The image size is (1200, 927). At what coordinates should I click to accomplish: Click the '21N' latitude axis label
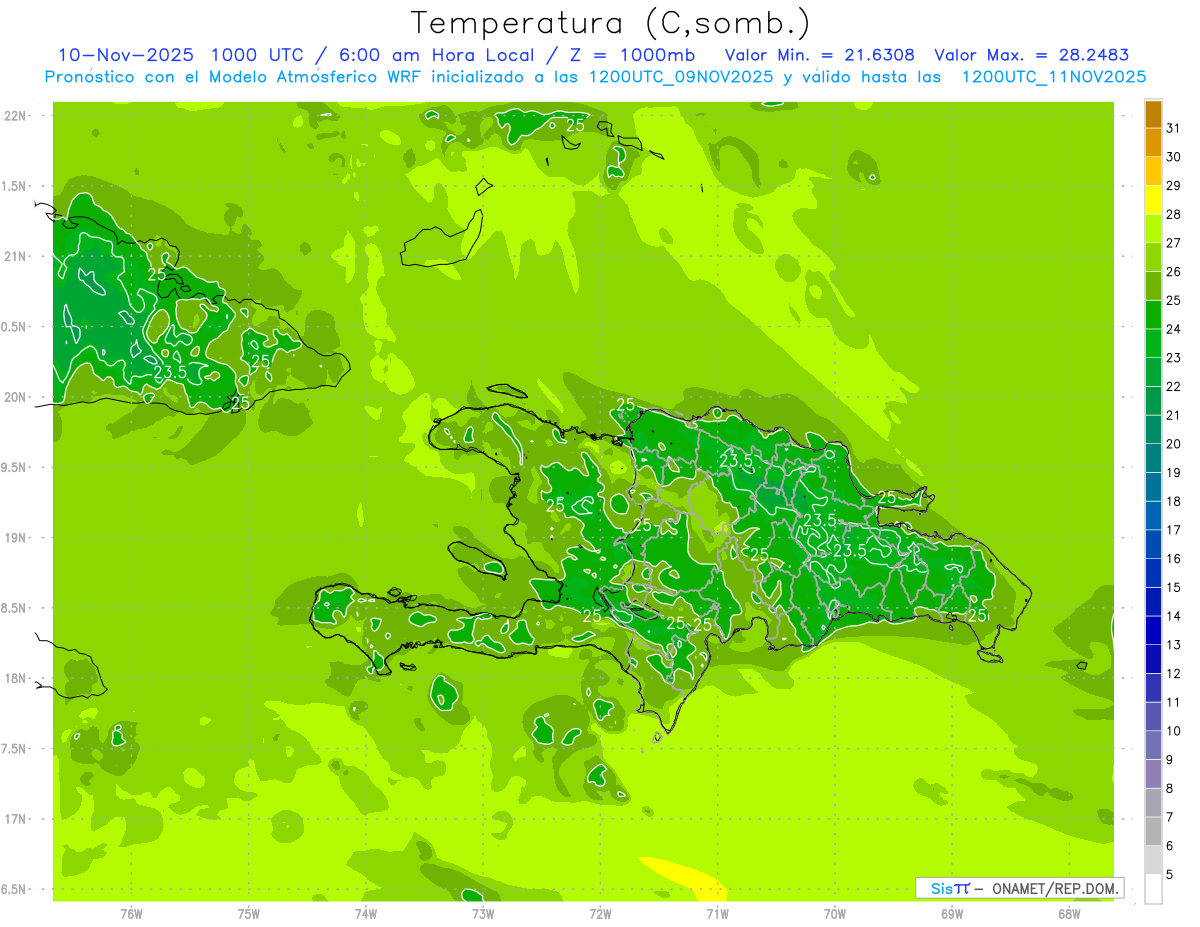pyautogui.click(x=16, y=256)
